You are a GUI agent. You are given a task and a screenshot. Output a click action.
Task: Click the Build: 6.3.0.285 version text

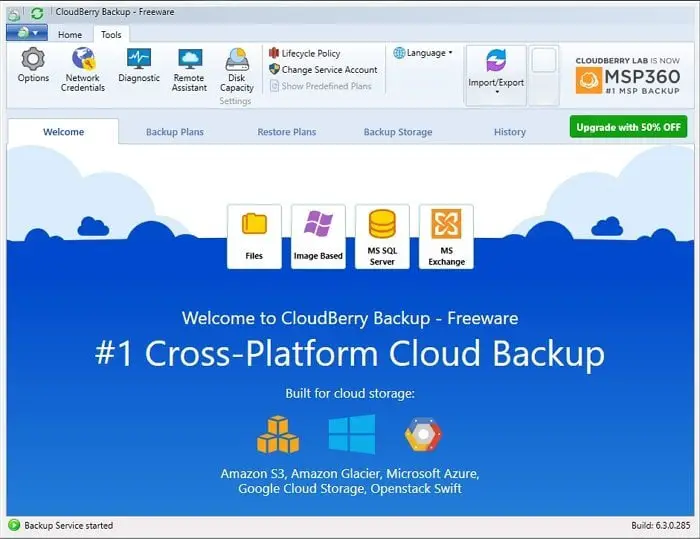[x=661, y=526]
